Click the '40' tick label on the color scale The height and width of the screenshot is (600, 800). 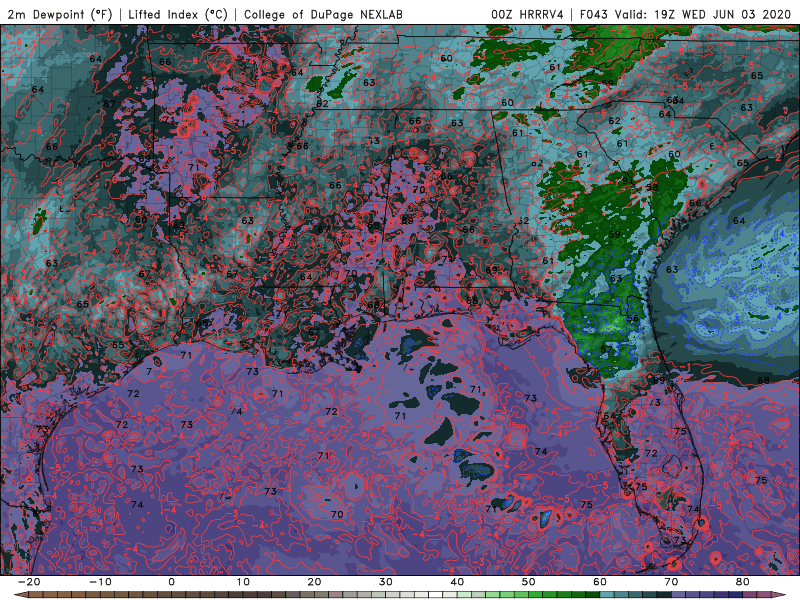pyautogui.click(x=457, y=582)
